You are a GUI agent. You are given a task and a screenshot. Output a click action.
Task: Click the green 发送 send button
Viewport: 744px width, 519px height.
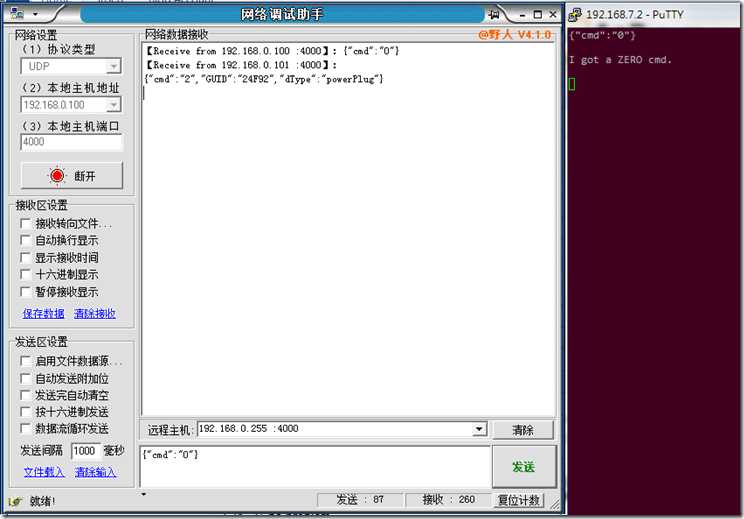(524, 467)
